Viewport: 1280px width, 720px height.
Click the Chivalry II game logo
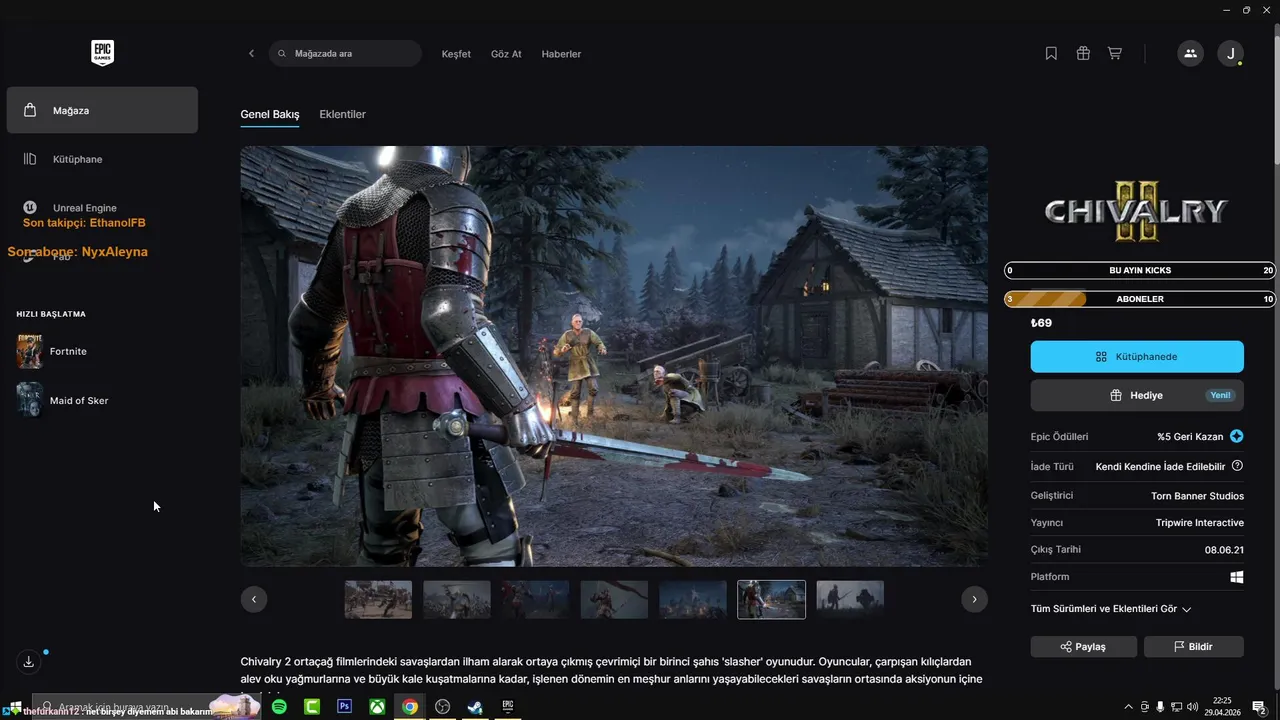point(1136,210)
